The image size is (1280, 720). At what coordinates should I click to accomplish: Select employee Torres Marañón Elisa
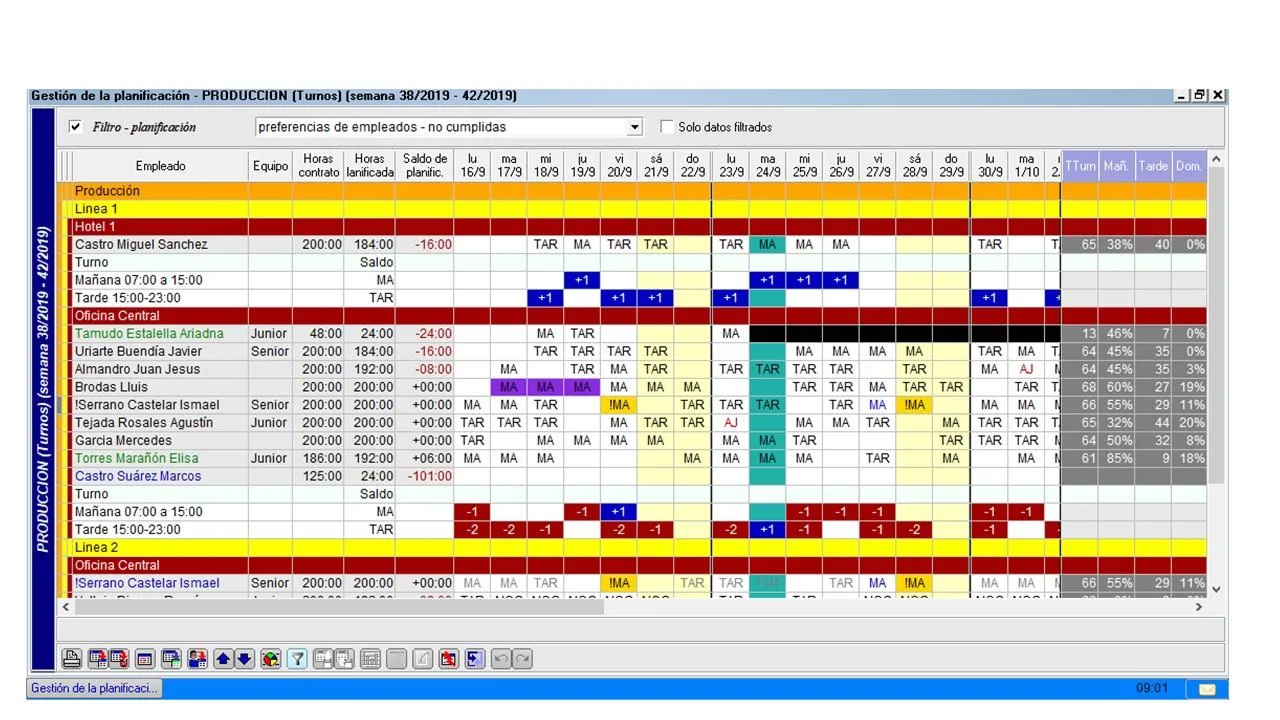click(136, 459)
